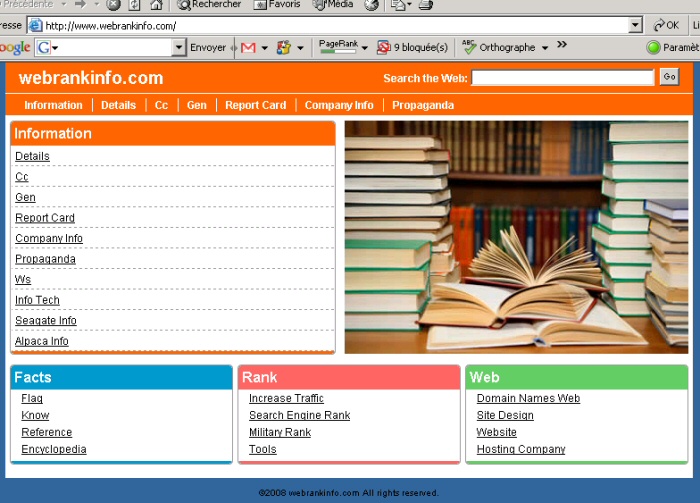This screenshot has height=503, width=700.
Task: Click the popup blocker icon
Action: (x=383, y=47)
